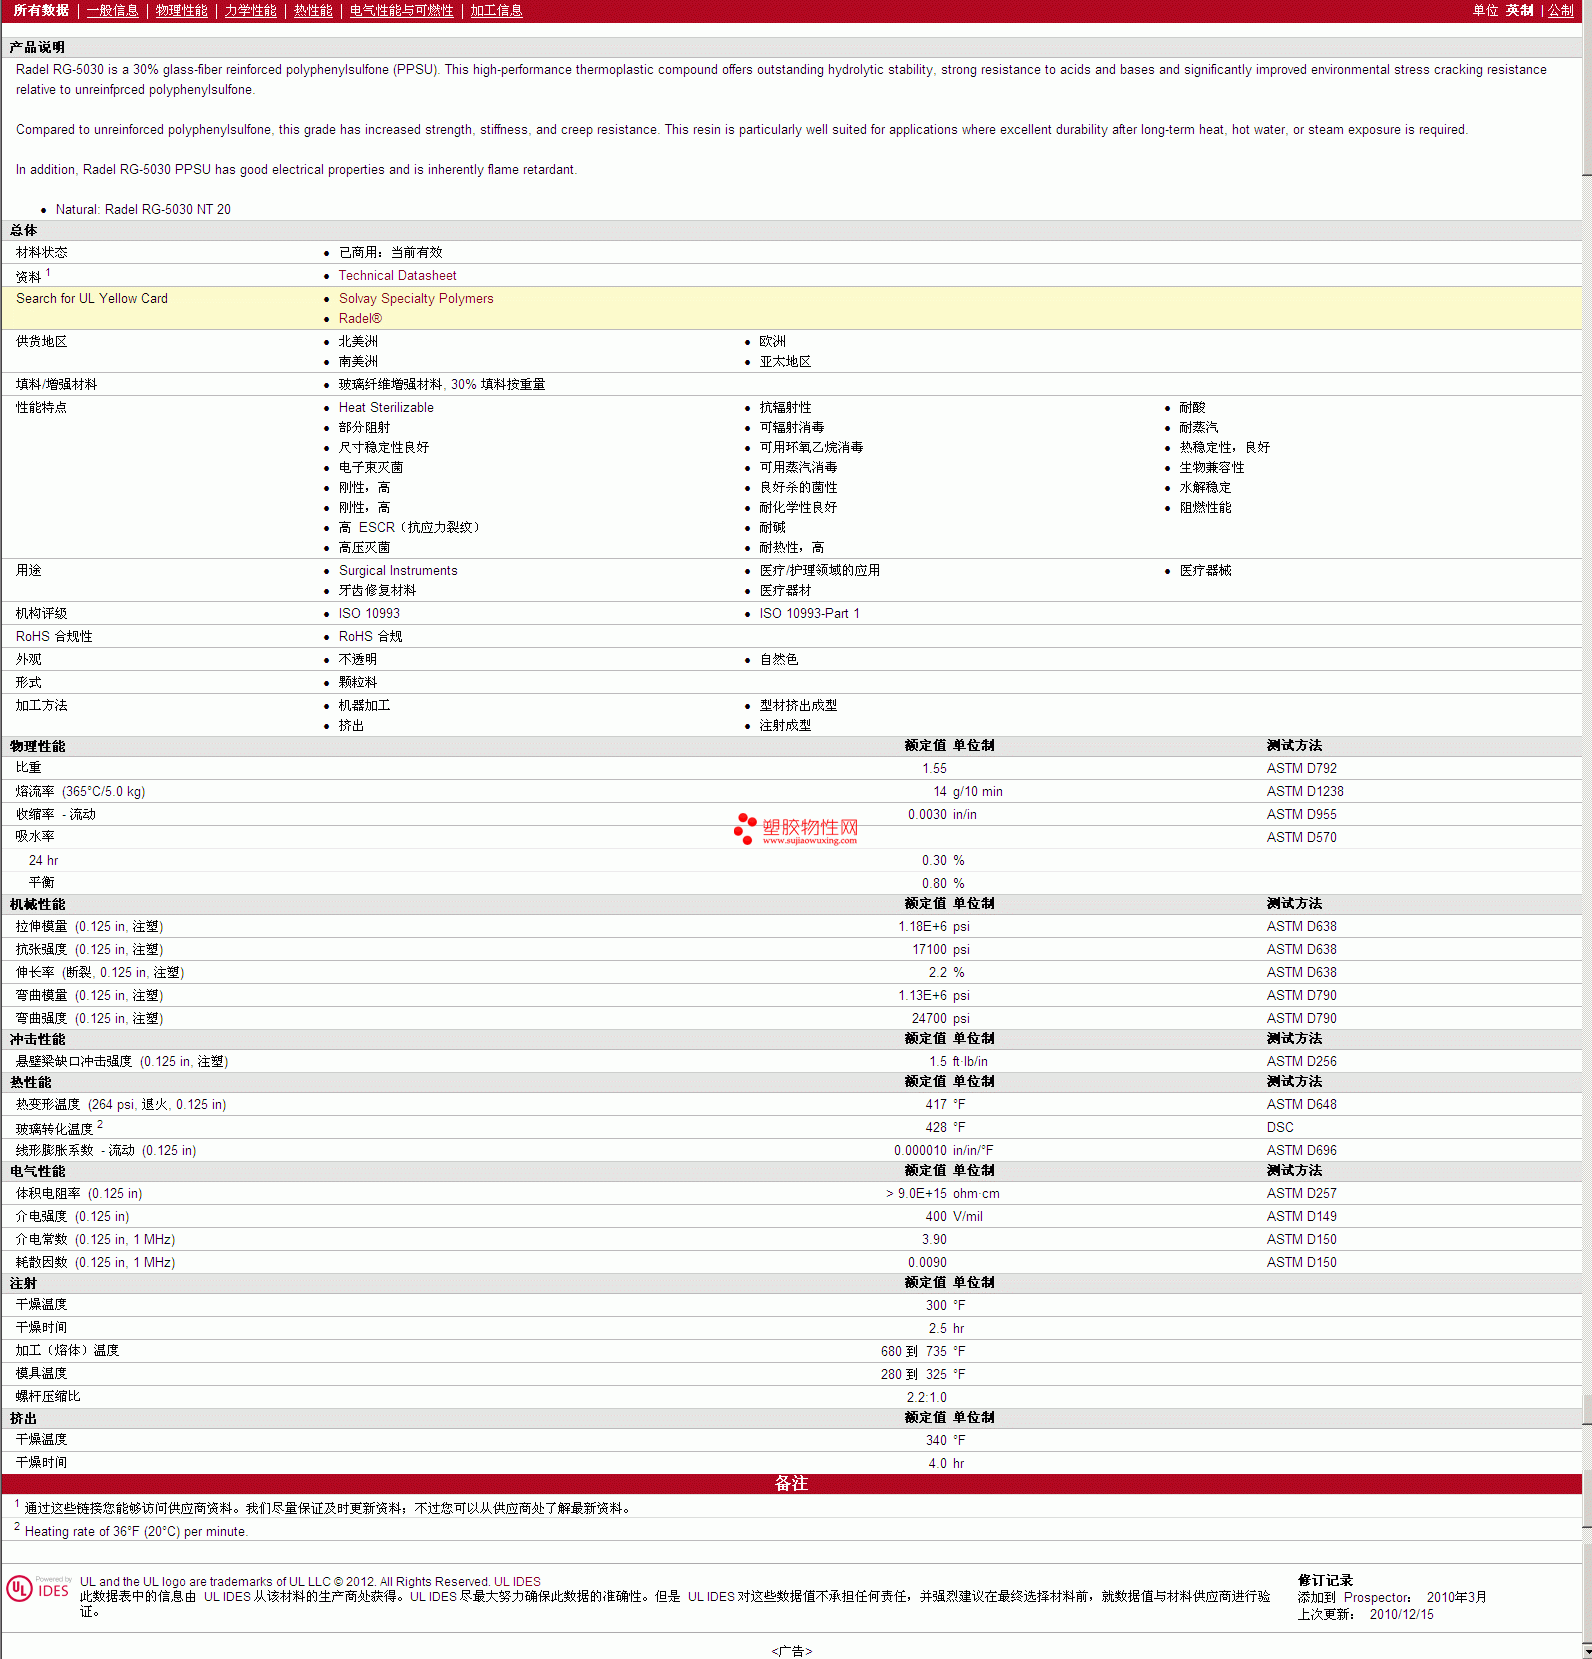Image resolution: width=1592 pixels, height=1659 pixels.
Task: Click the 'ASTM D257' test method cell
Action: pos(1301,1193)
